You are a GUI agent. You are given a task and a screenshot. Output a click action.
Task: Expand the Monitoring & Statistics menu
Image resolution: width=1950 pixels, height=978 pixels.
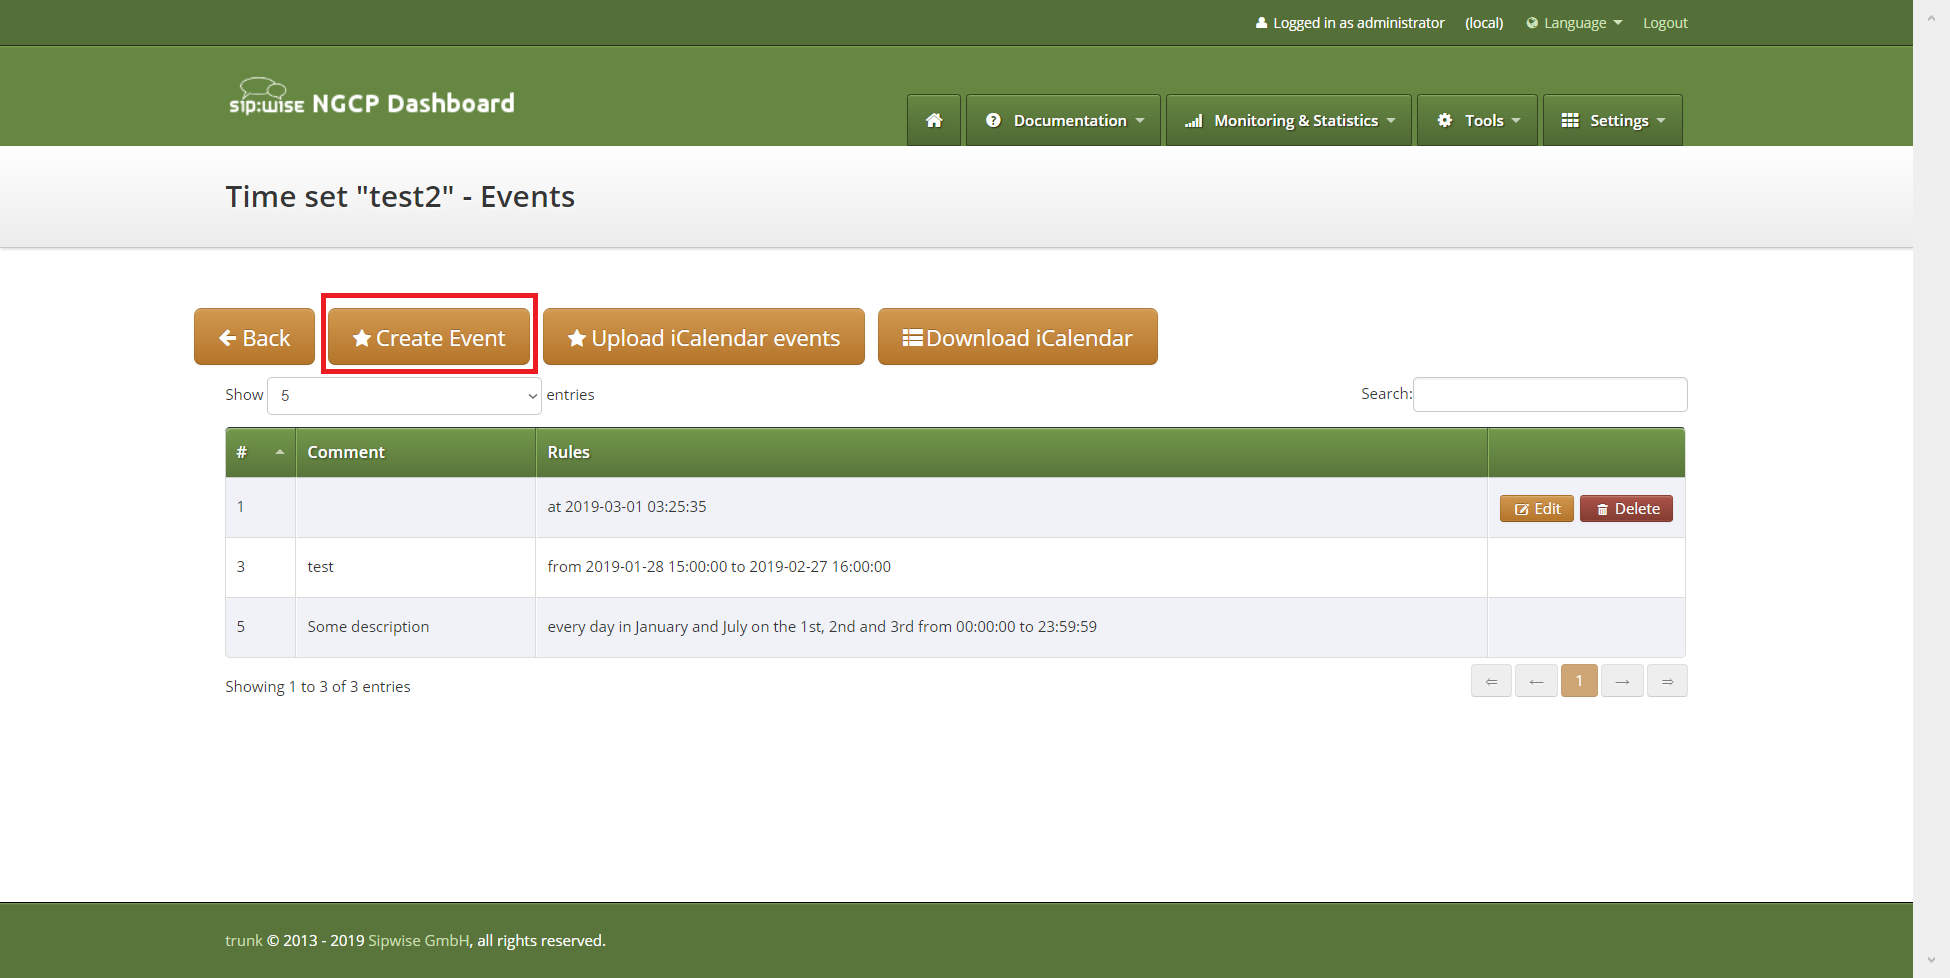1288,120
